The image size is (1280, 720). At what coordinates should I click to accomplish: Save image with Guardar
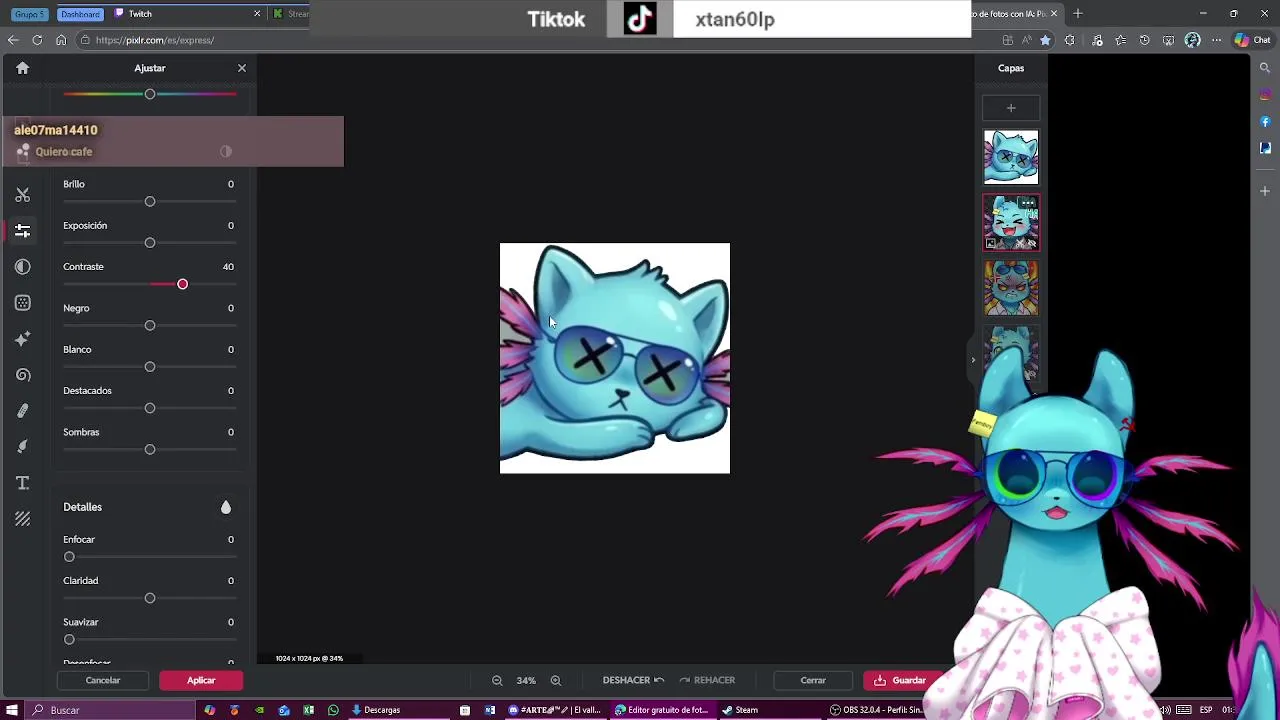(x=903, y=680)
